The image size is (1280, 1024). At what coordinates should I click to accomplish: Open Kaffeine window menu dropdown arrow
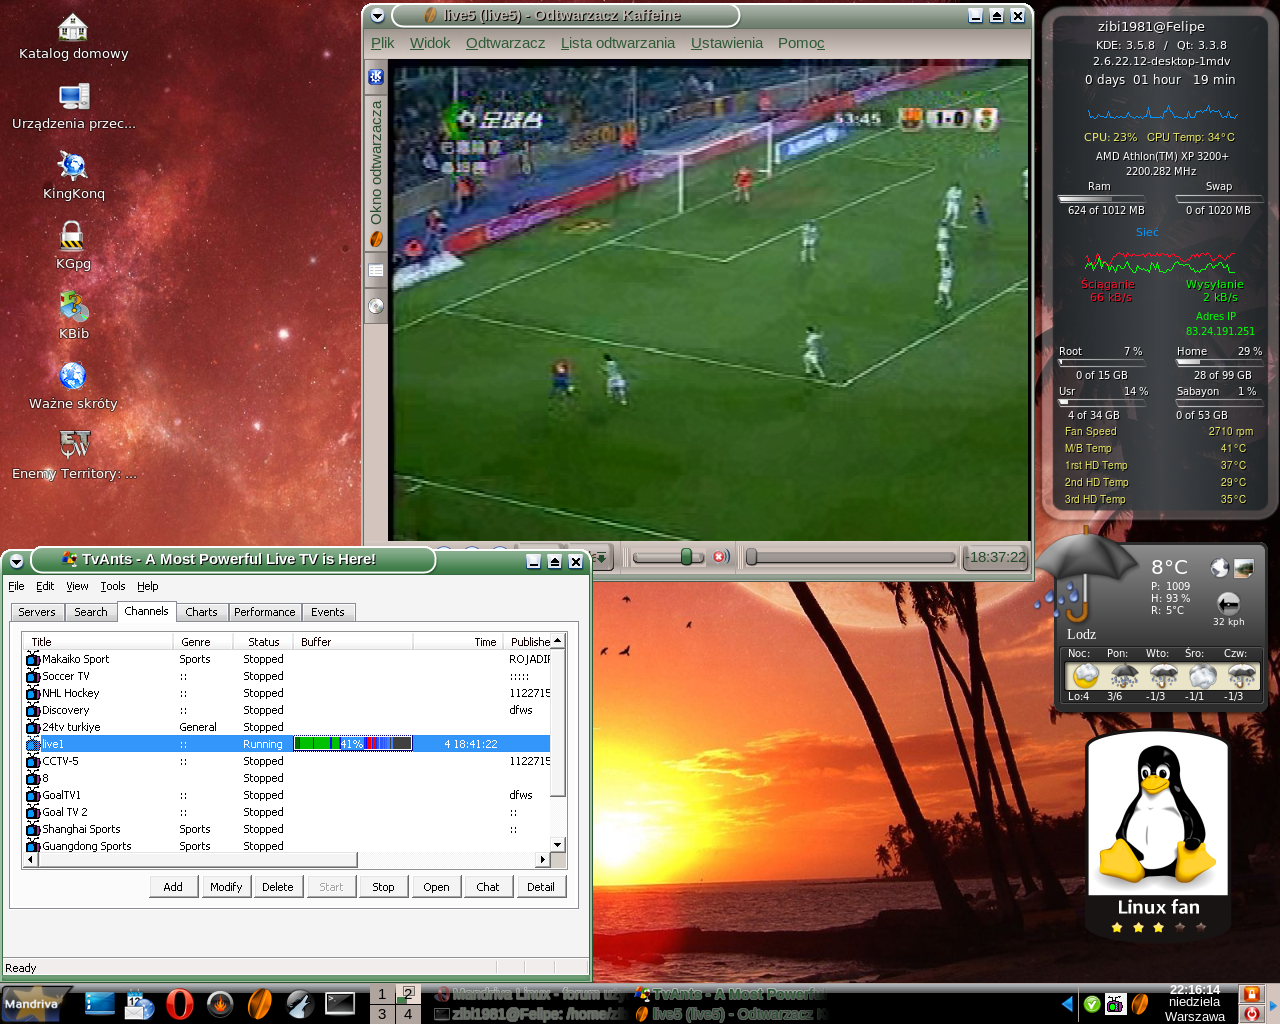(377, 15)
